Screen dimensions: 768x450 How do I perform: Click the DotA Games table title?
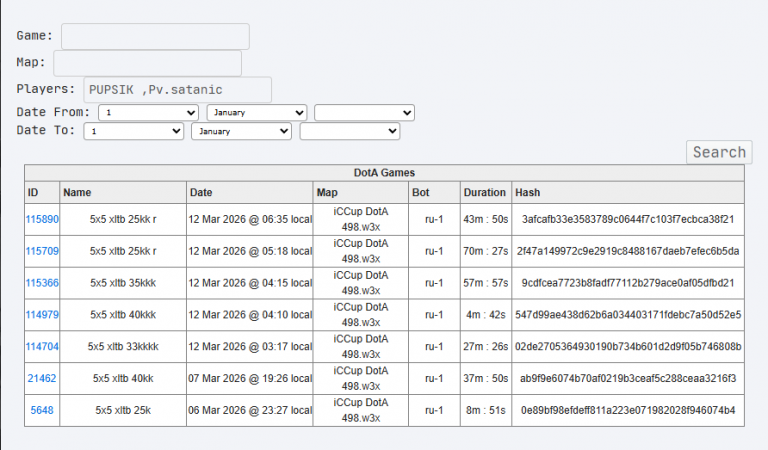click(384, 173)
